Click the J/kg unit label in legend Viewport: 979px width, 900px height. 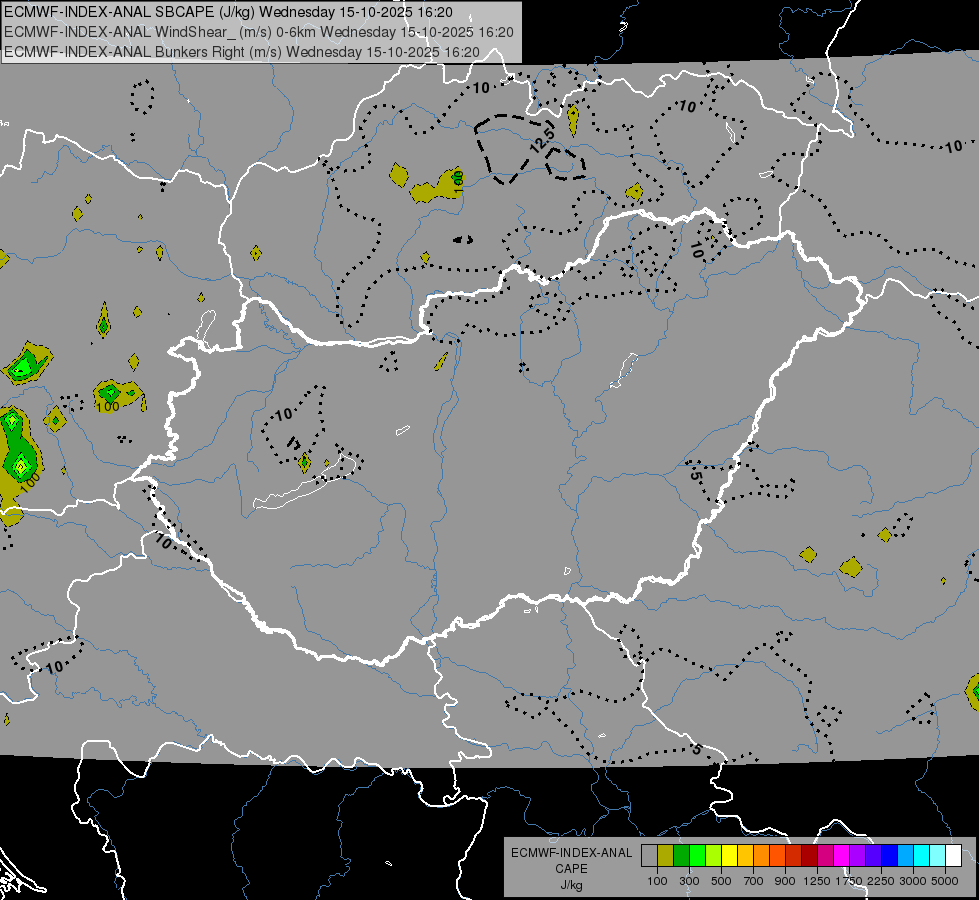[571, 886]
